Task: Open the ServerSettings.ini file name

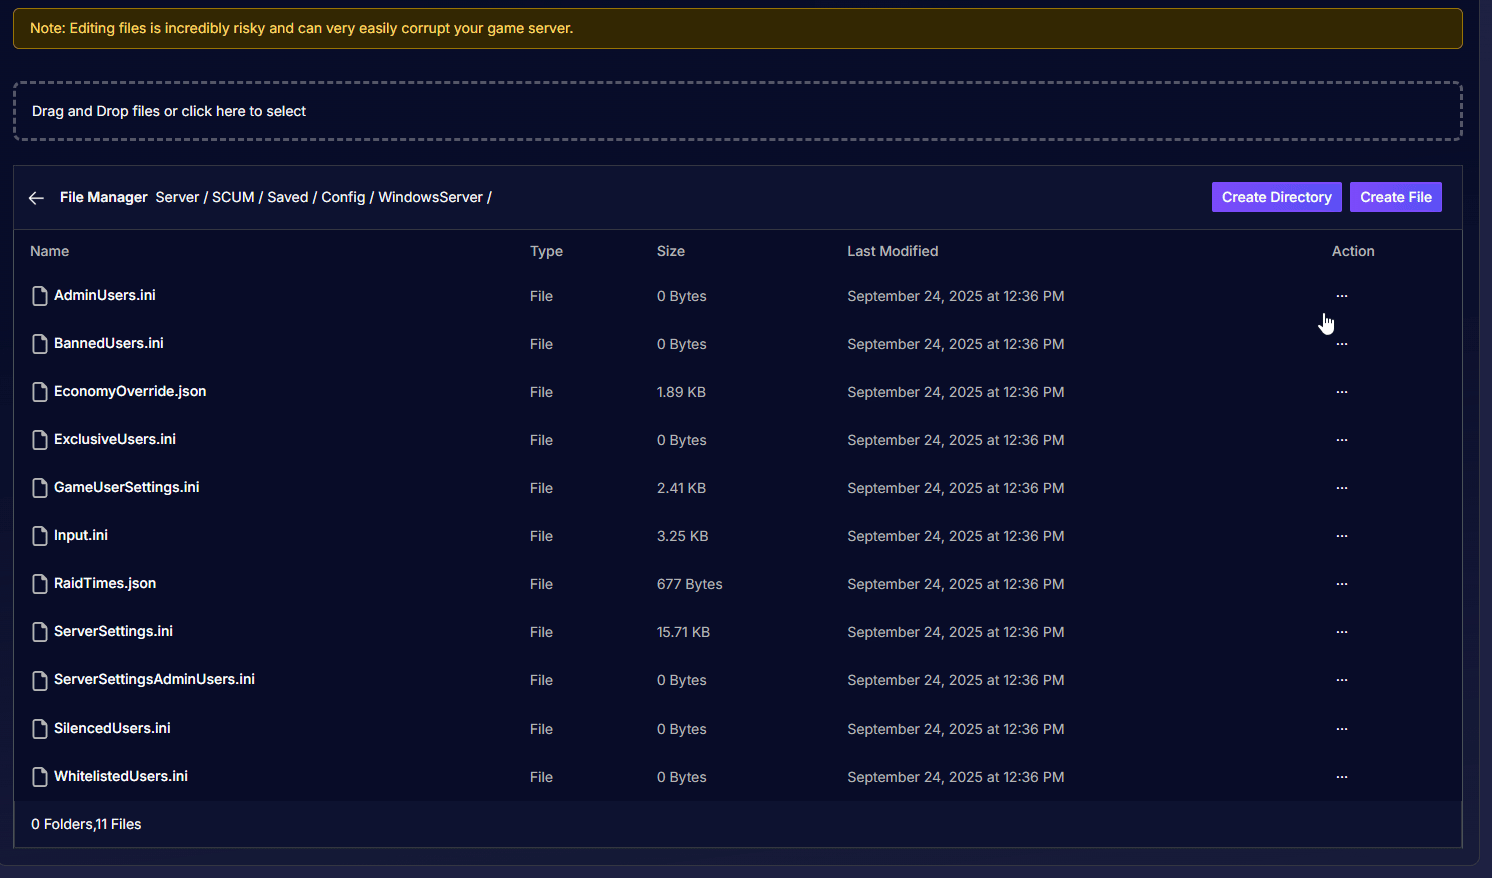Action: pos(113,631)
